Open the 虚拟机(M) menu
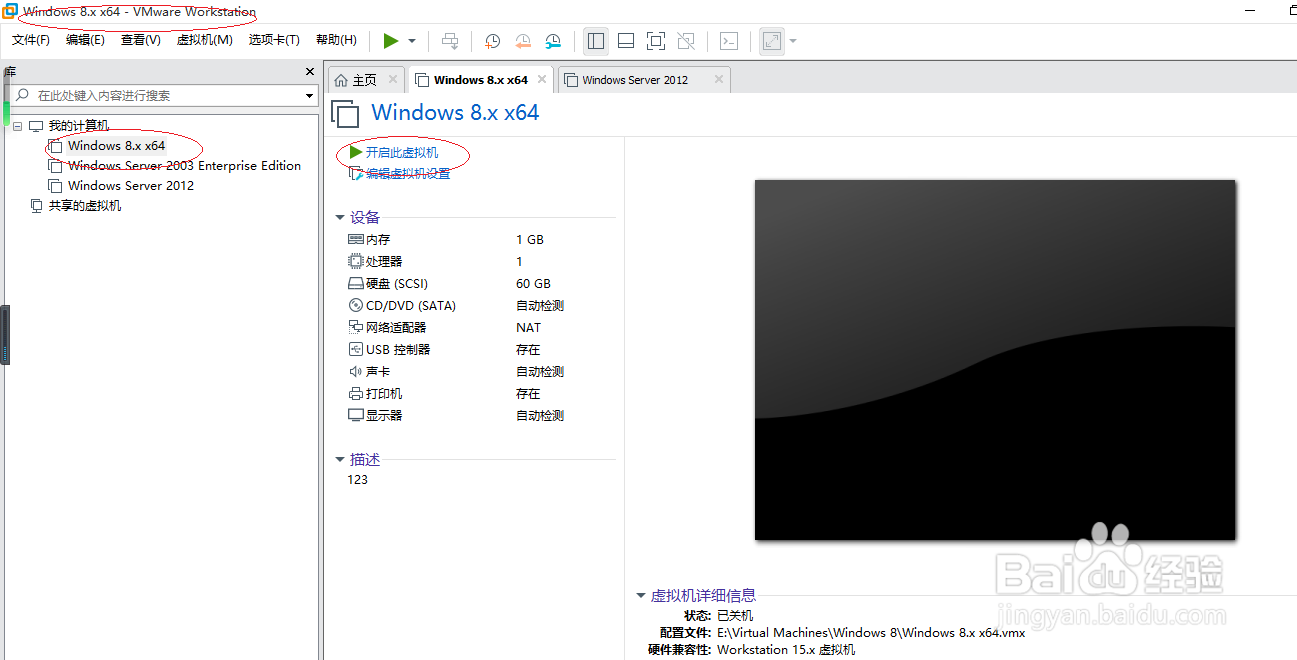Viewport: 1297px width, 660px height. click(x=205, y=40)
